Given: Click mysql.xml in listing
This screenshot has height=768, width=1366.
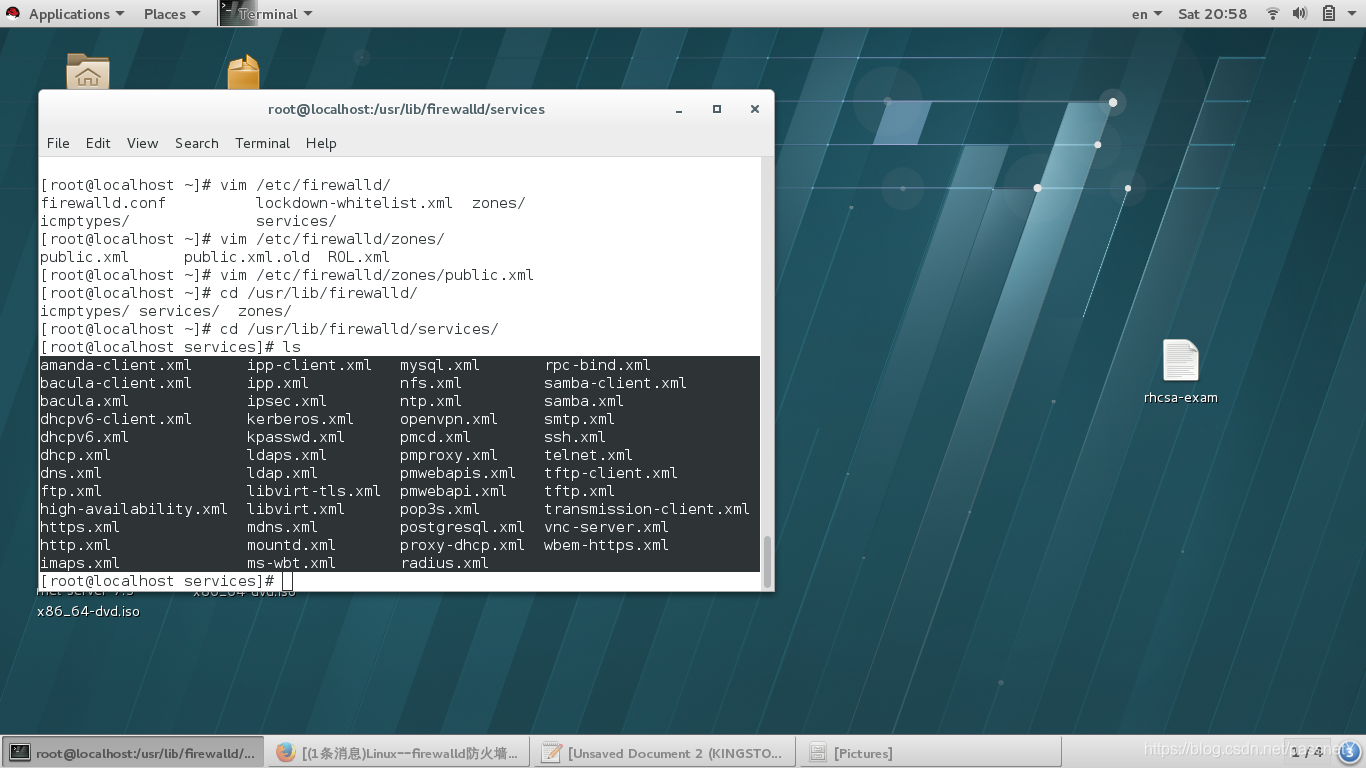Looking at the screenshot, I should 440,365.
